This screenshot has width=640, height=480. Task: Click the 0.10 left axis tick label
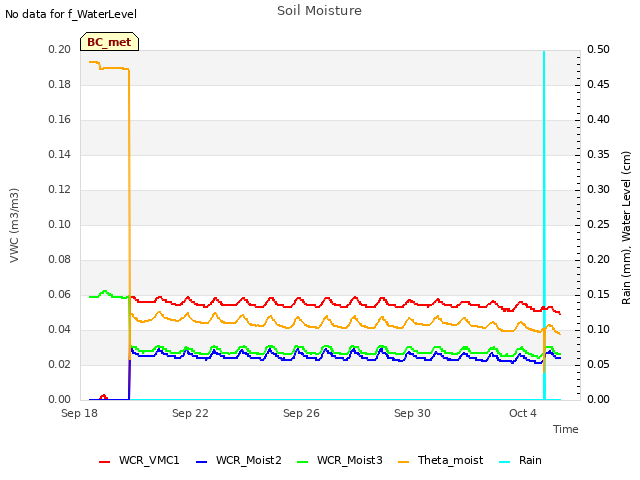click(60, 224)
